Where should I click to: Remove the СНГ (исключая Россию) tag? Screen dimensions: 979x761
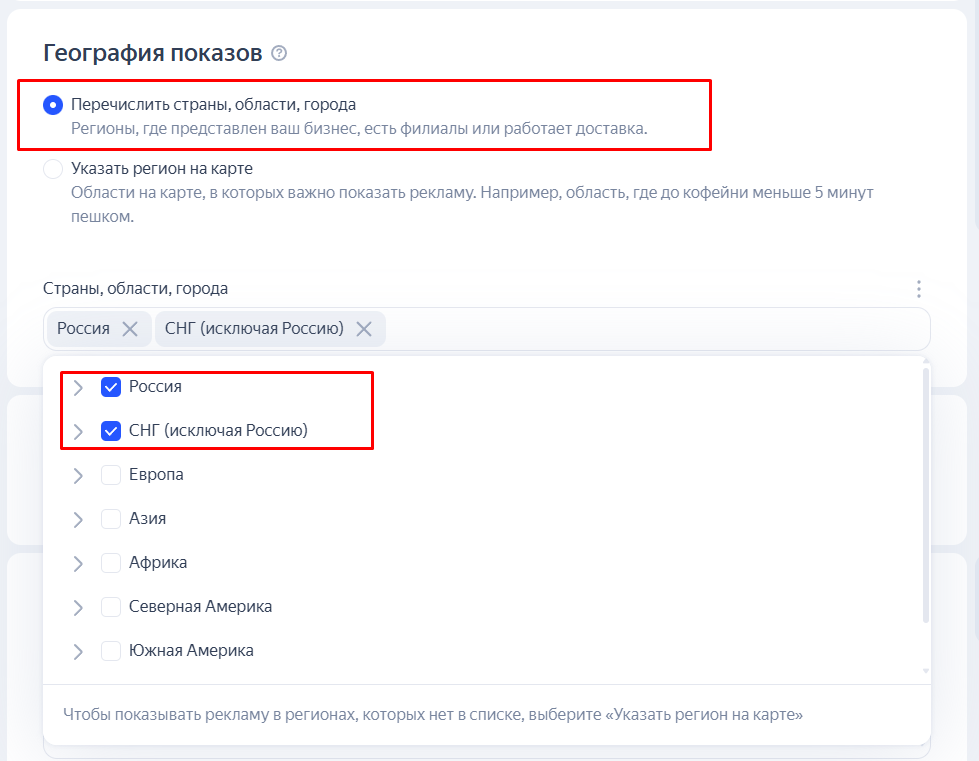pyautogui.click(x=364, y=329)
